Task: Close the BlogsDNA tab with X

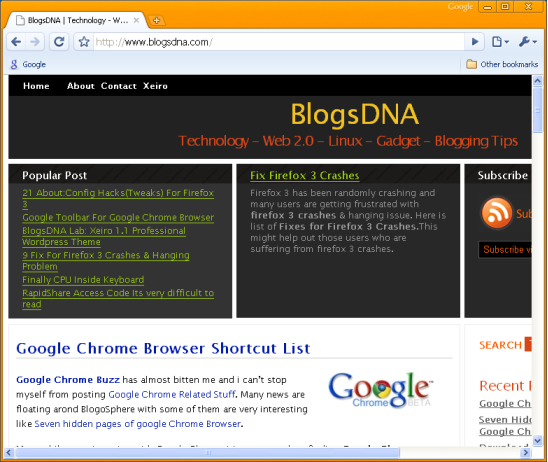Action: coord(136,20)
